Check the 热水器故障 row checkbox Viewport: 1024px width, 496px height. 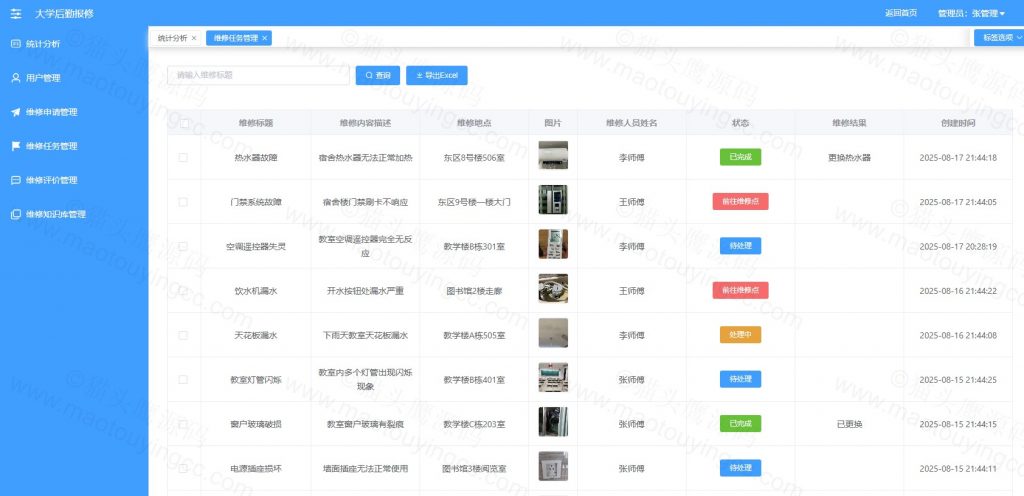tap(183, 157)
